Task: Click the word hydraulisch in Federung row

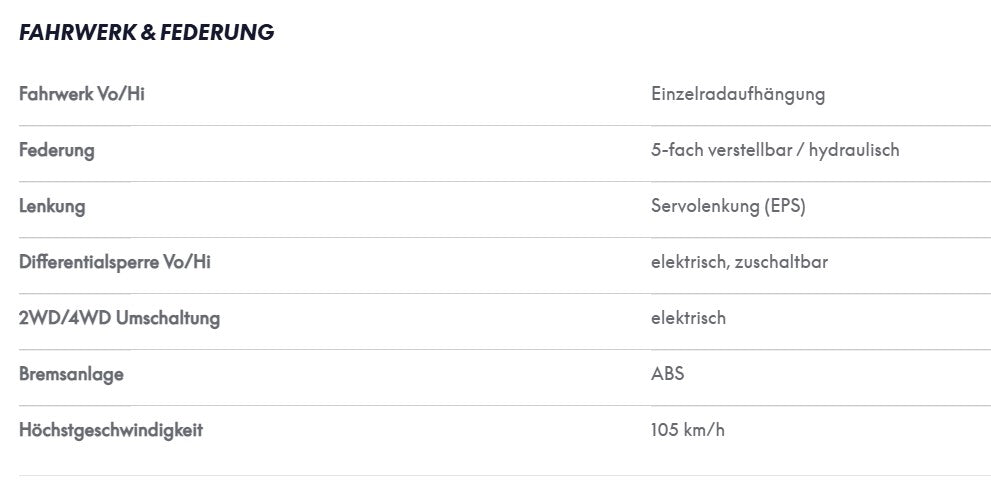Action: [x=854, y=150]
